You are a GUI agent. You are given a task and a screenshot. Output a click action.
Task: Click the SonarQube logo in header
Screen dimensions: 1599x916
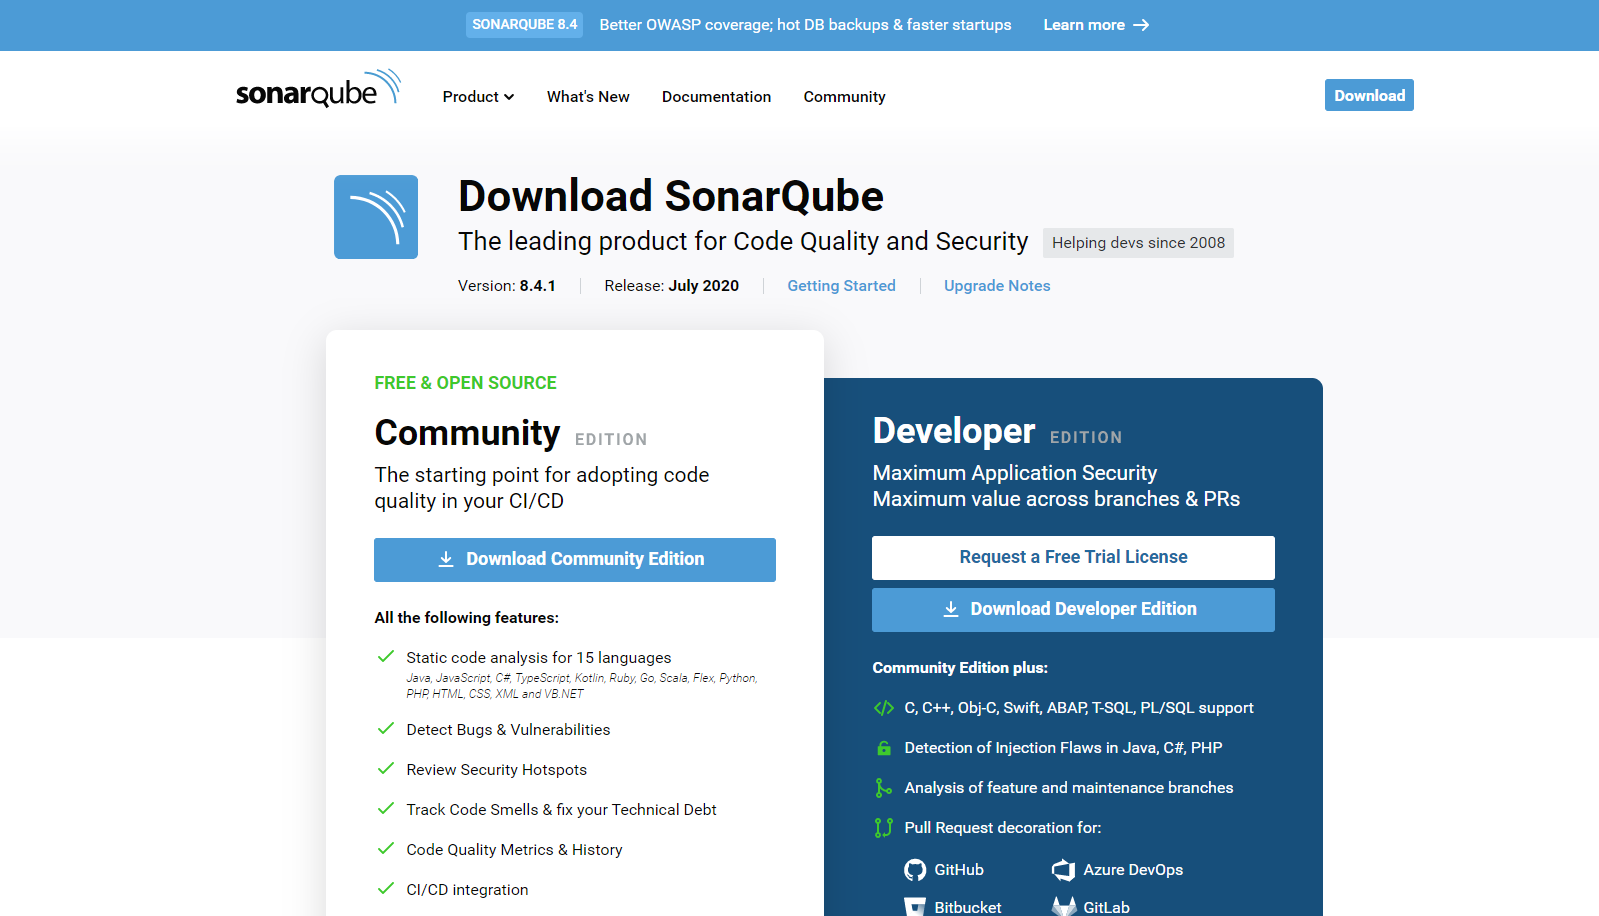tap(318, 90)
